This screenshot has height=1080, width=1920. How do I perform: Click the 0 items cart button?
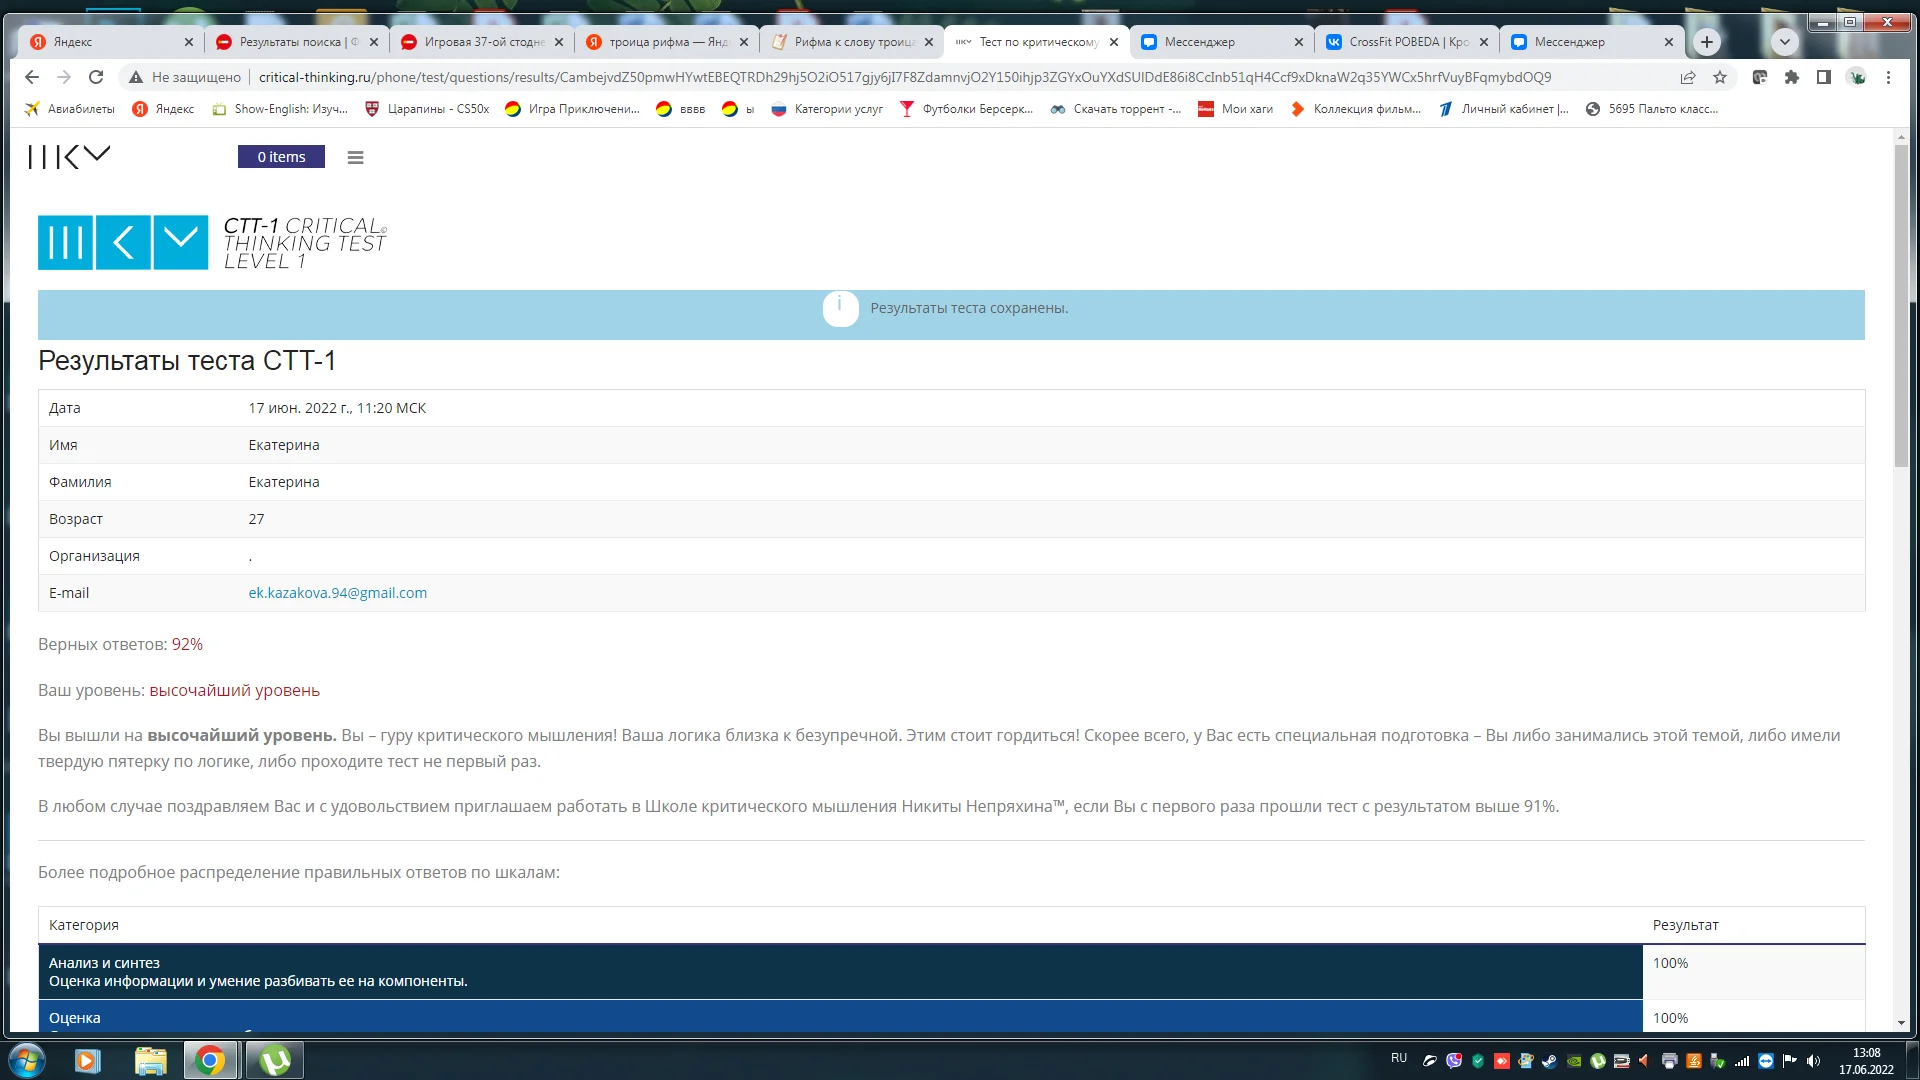pos(281,156)
